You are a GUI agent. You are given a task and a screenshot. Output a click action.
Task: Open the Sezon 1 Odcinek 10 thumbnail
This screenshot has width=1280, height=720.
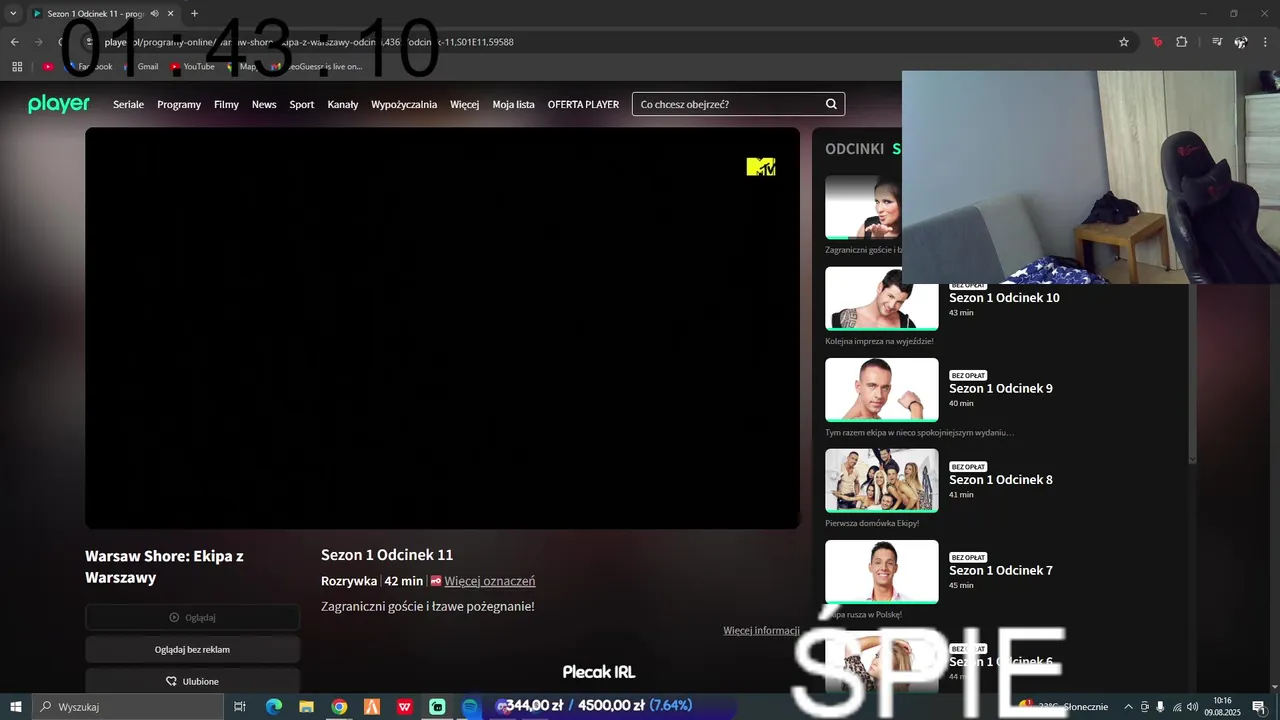pos(881,298)
